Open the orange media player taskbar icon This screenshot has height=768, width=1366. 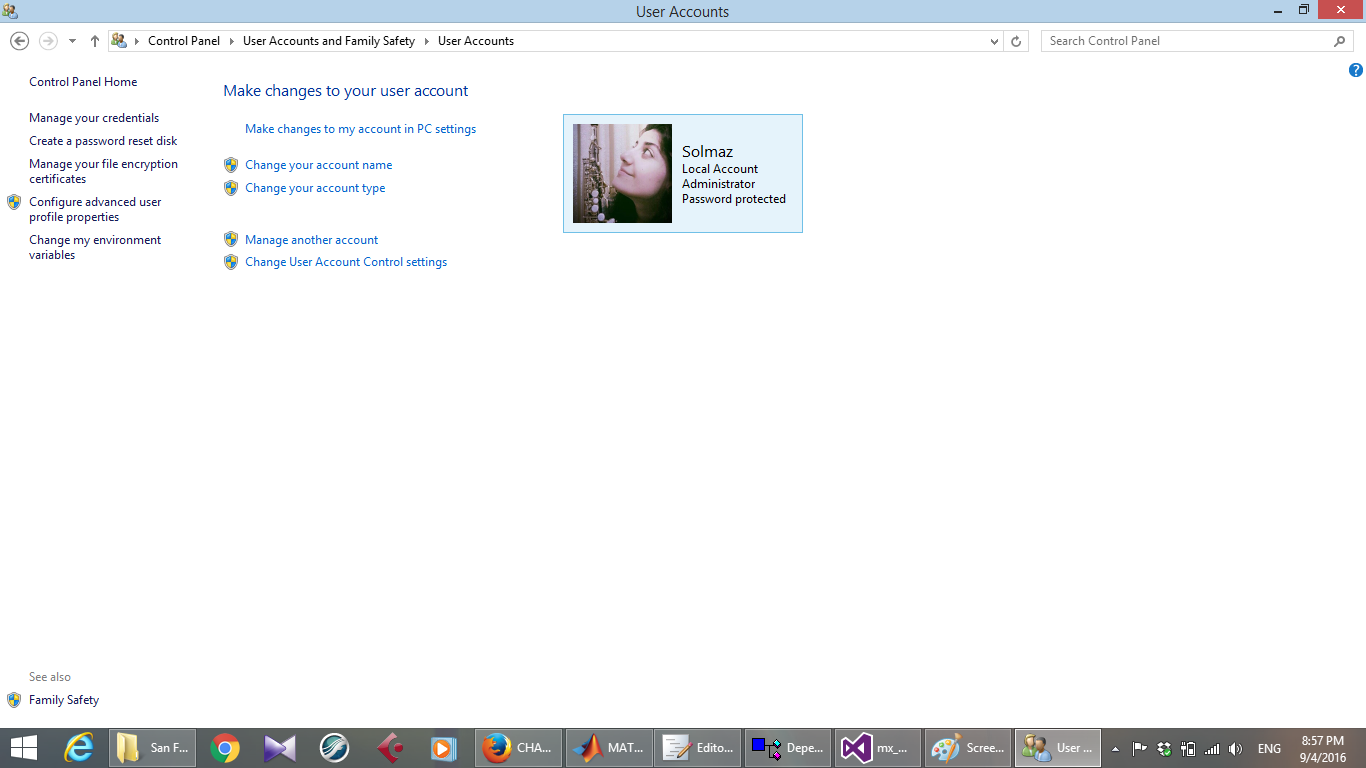[x=443, y=748]
